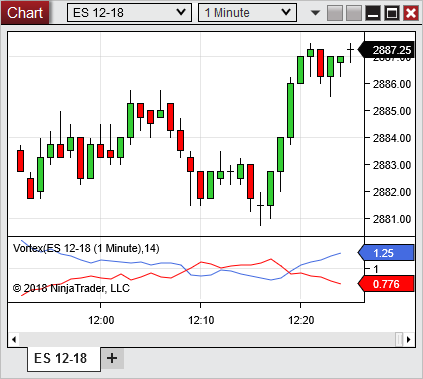Close the chart window with red X
The width and height of the screenshot is (423, 379).
coord(411,13)
